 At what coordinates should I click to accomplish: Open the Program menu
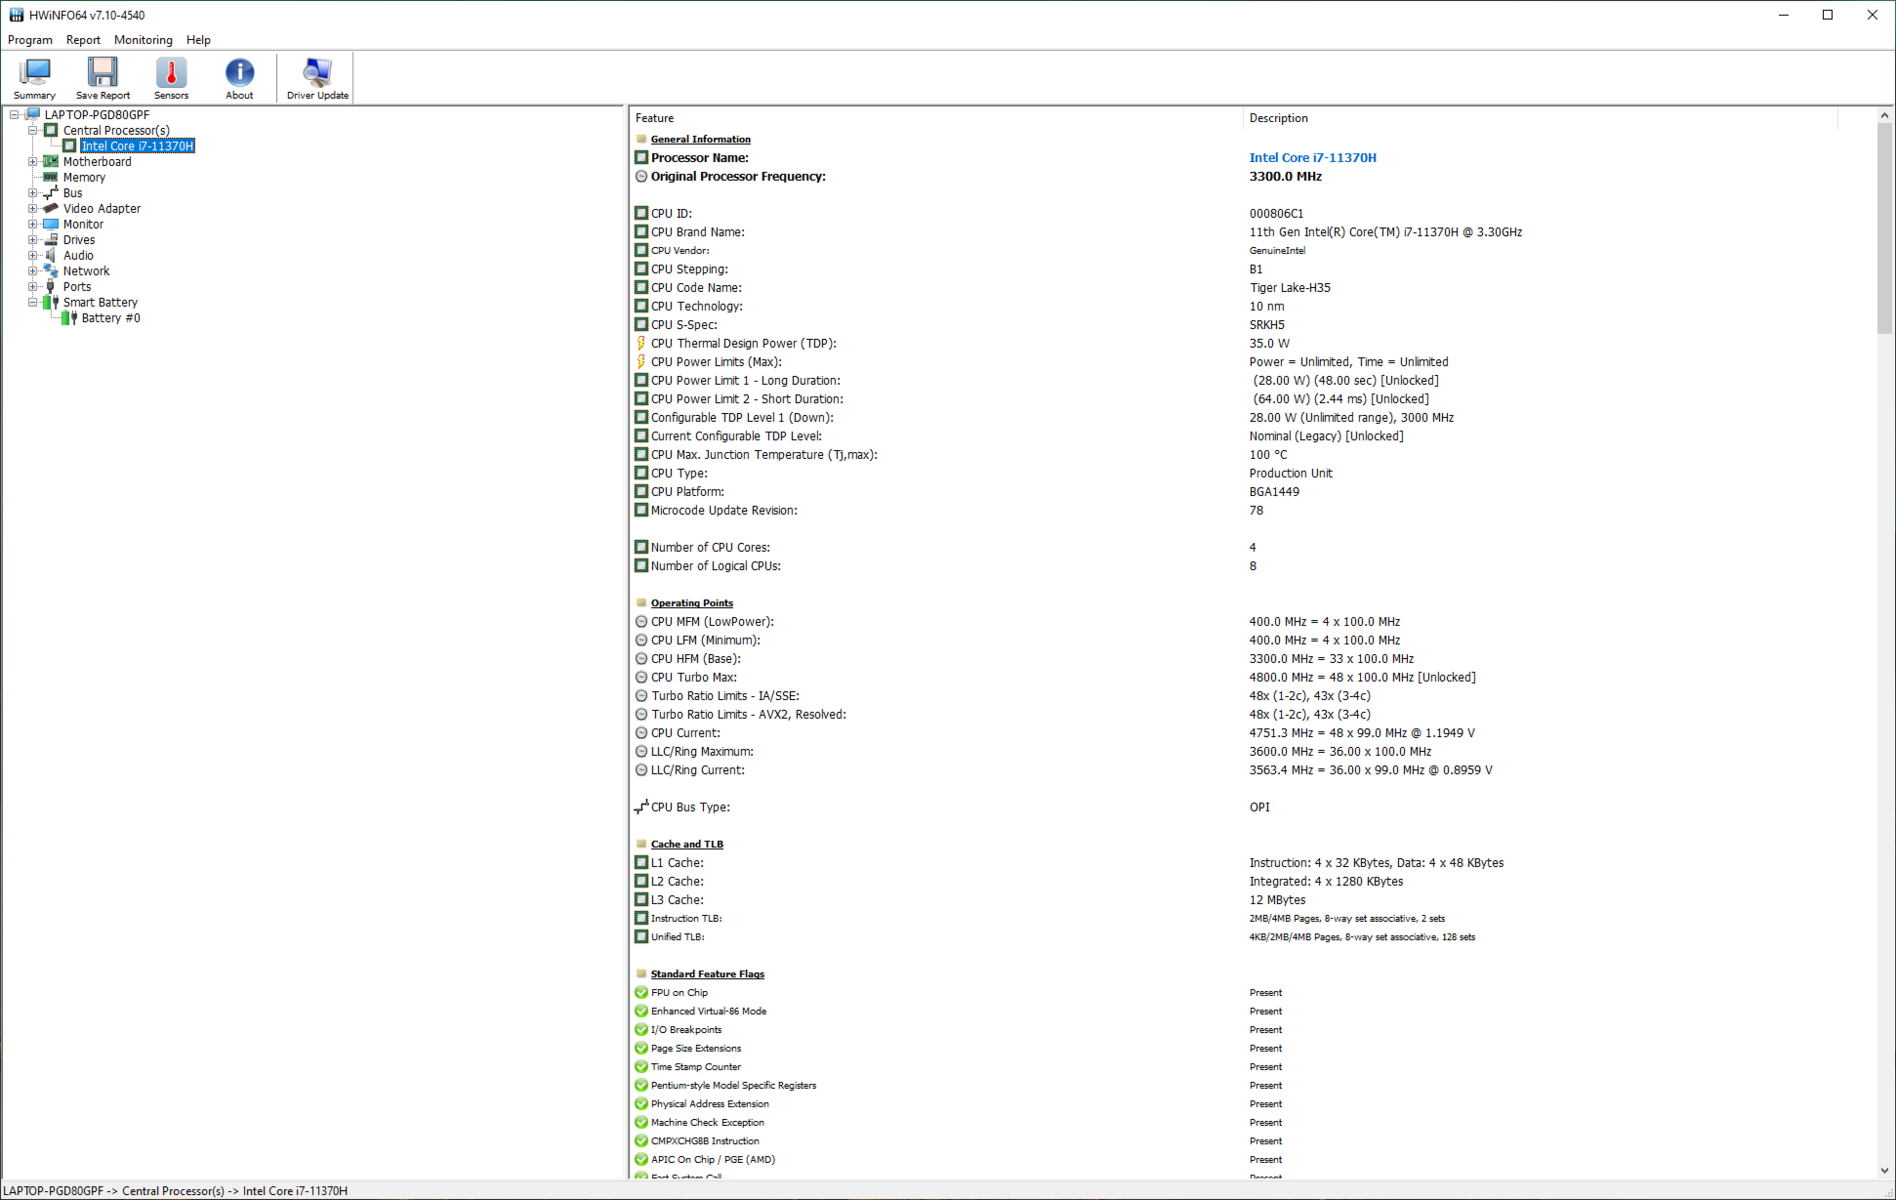point(30,40)
